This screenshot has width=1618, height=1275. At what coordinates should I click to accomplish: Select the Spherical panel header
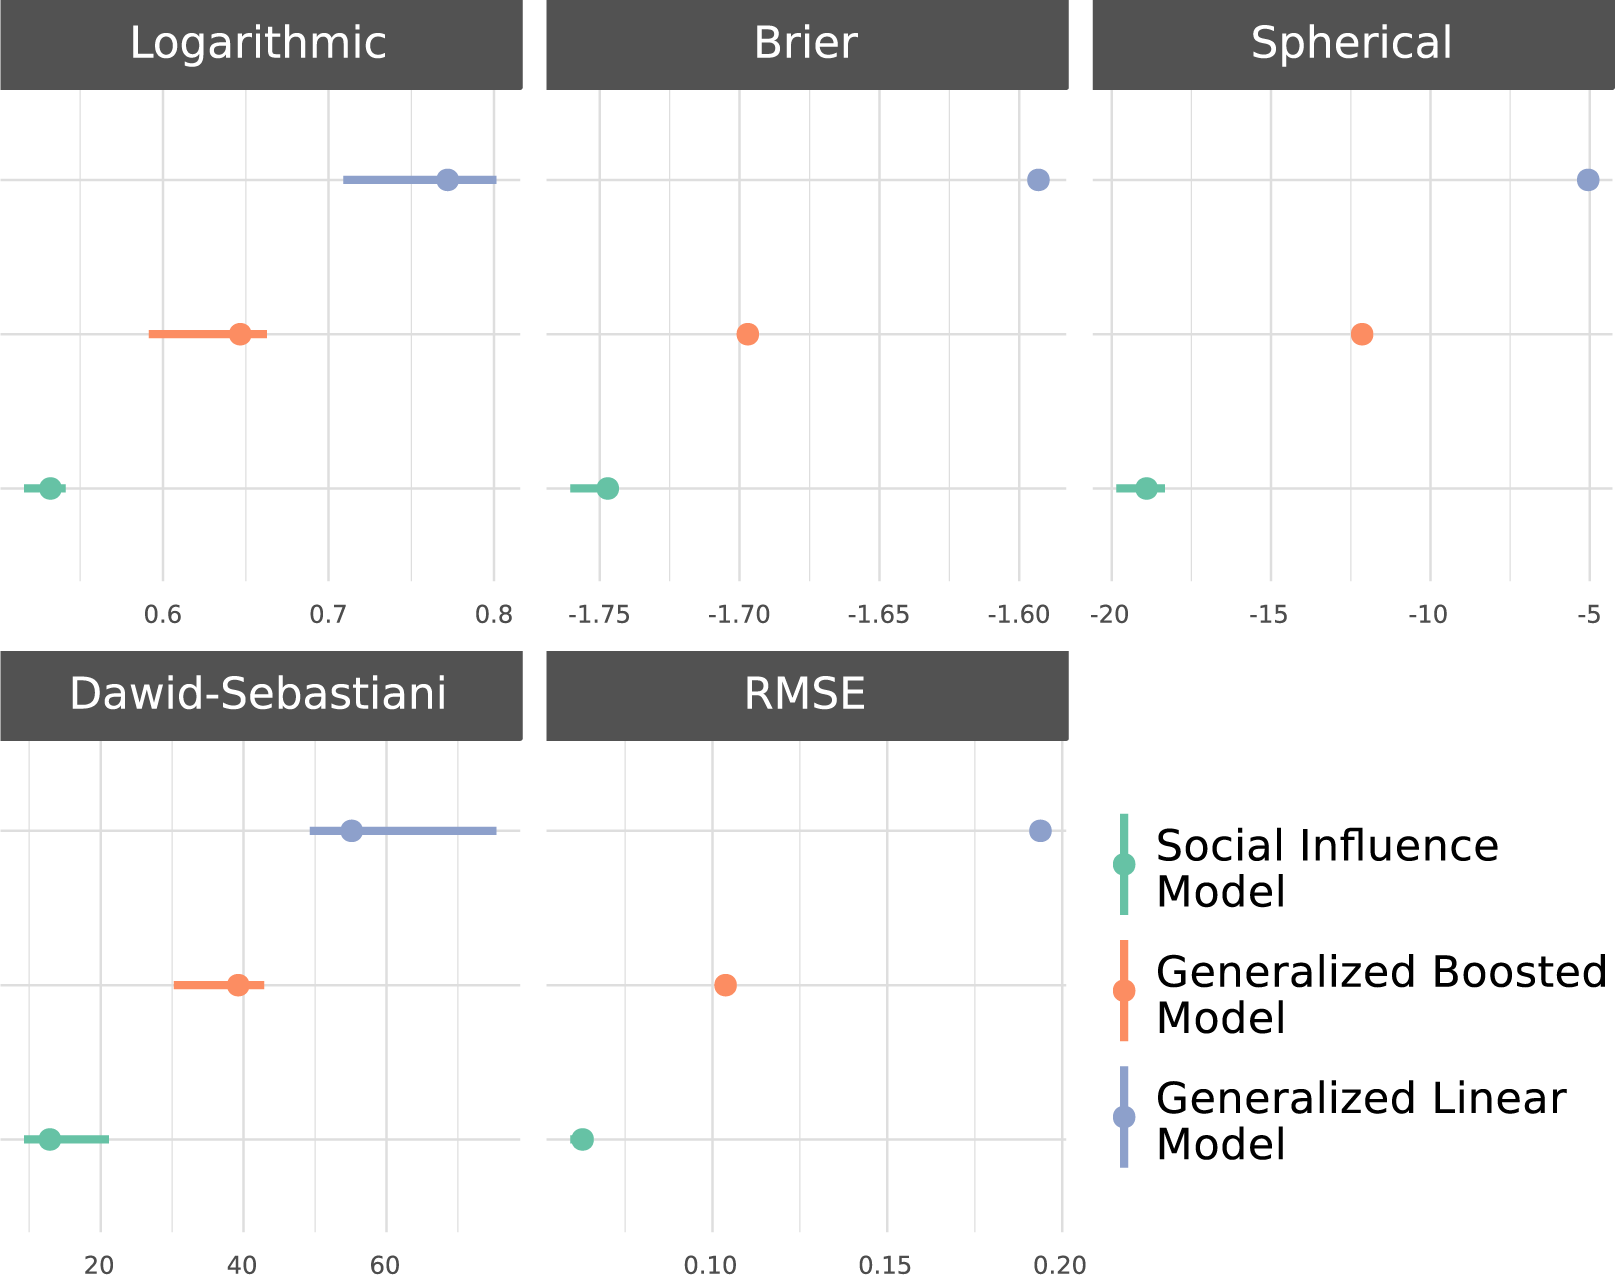1353,44
